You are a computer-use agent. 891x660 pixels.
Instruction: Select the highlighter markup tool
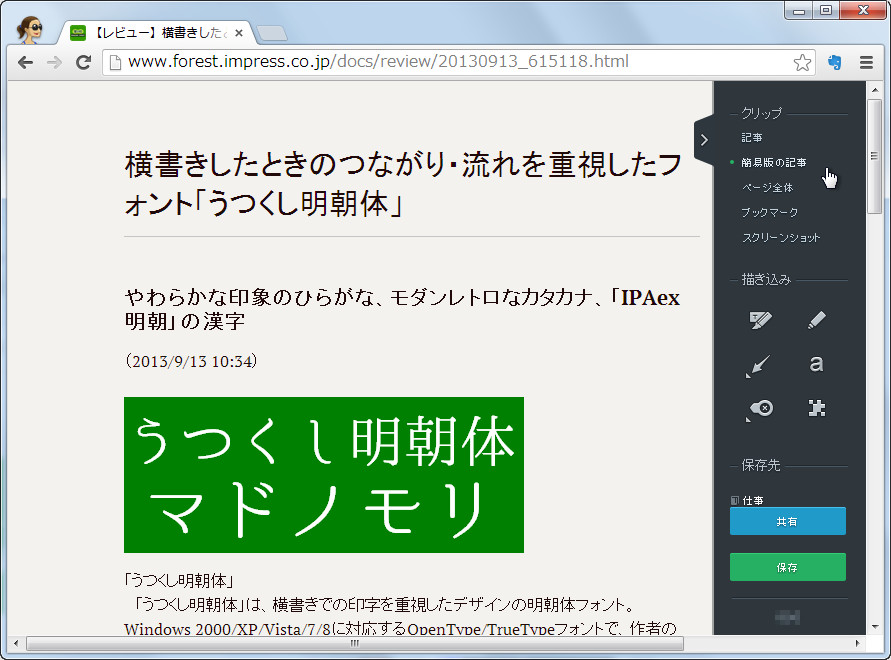point(760,318)
